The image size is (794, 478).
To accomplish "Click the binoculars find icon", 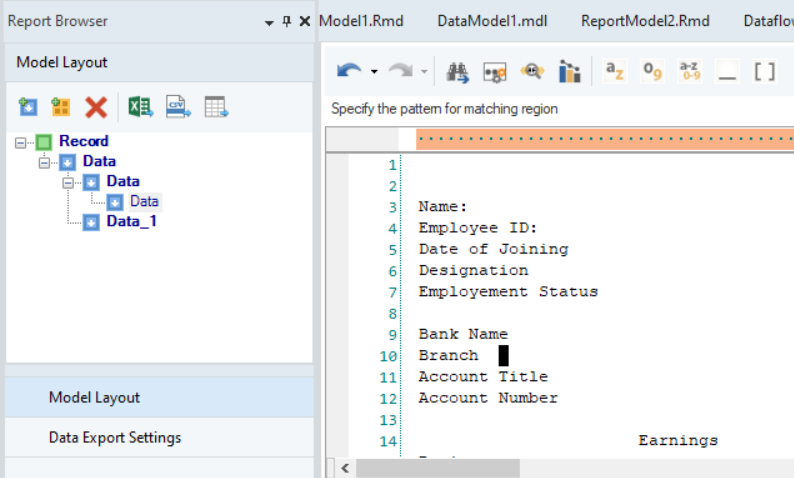I will click(458, 71).
